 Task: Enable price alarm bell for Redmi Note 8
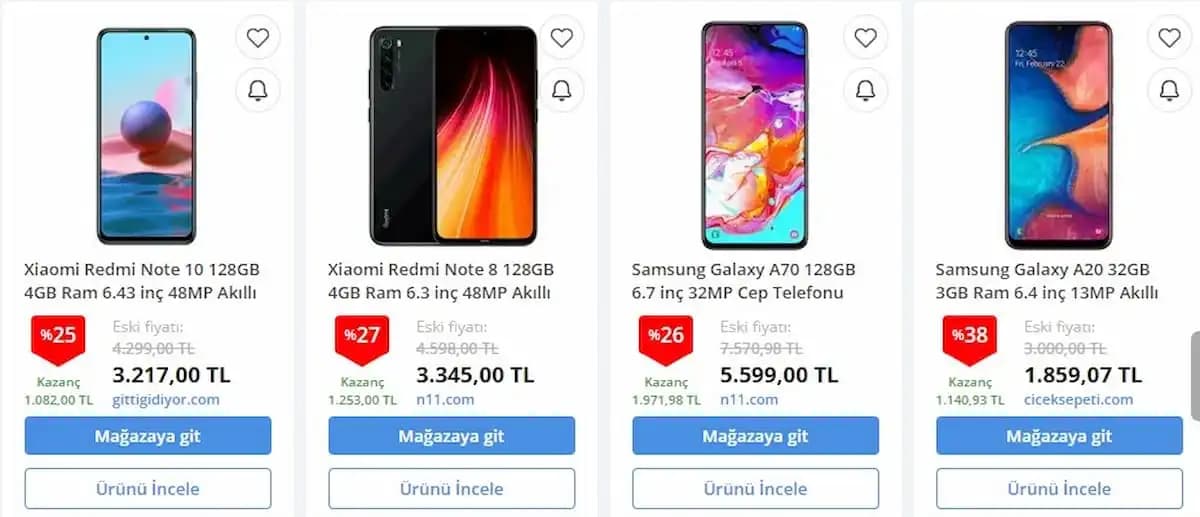(562, 90)
